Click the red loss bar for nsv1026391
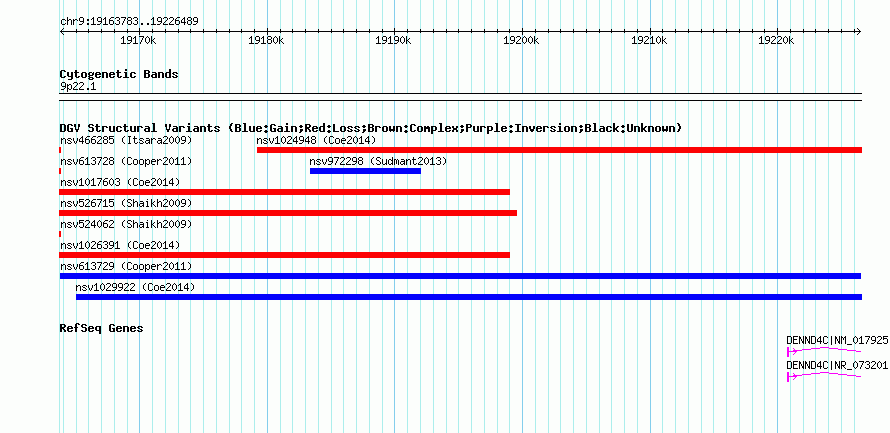 [284, 255]
